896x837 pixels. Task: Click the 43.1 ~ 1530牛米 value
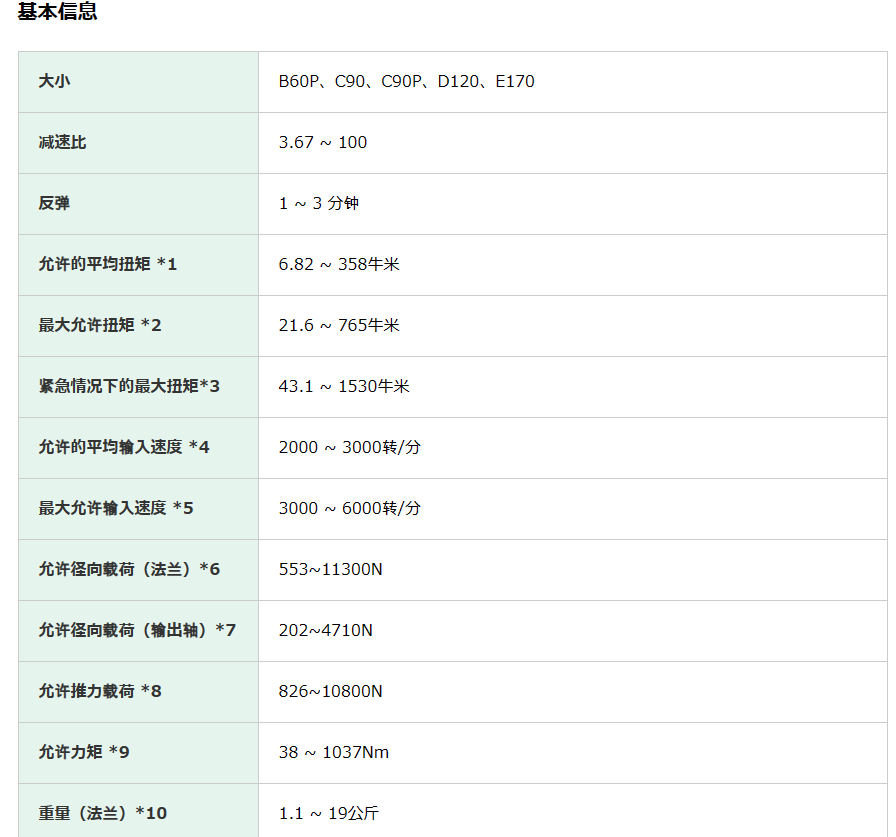(x=344, y=386)
